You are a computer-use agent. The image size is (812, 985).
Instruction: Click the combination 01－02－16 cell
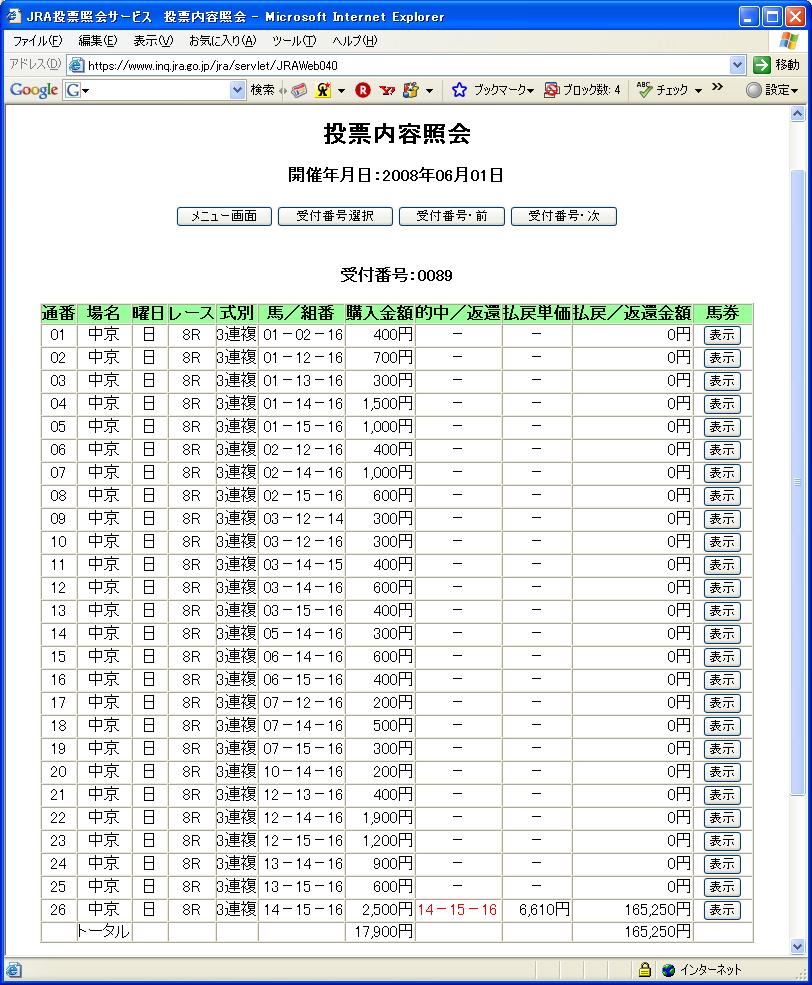click(x=303, y=335)
